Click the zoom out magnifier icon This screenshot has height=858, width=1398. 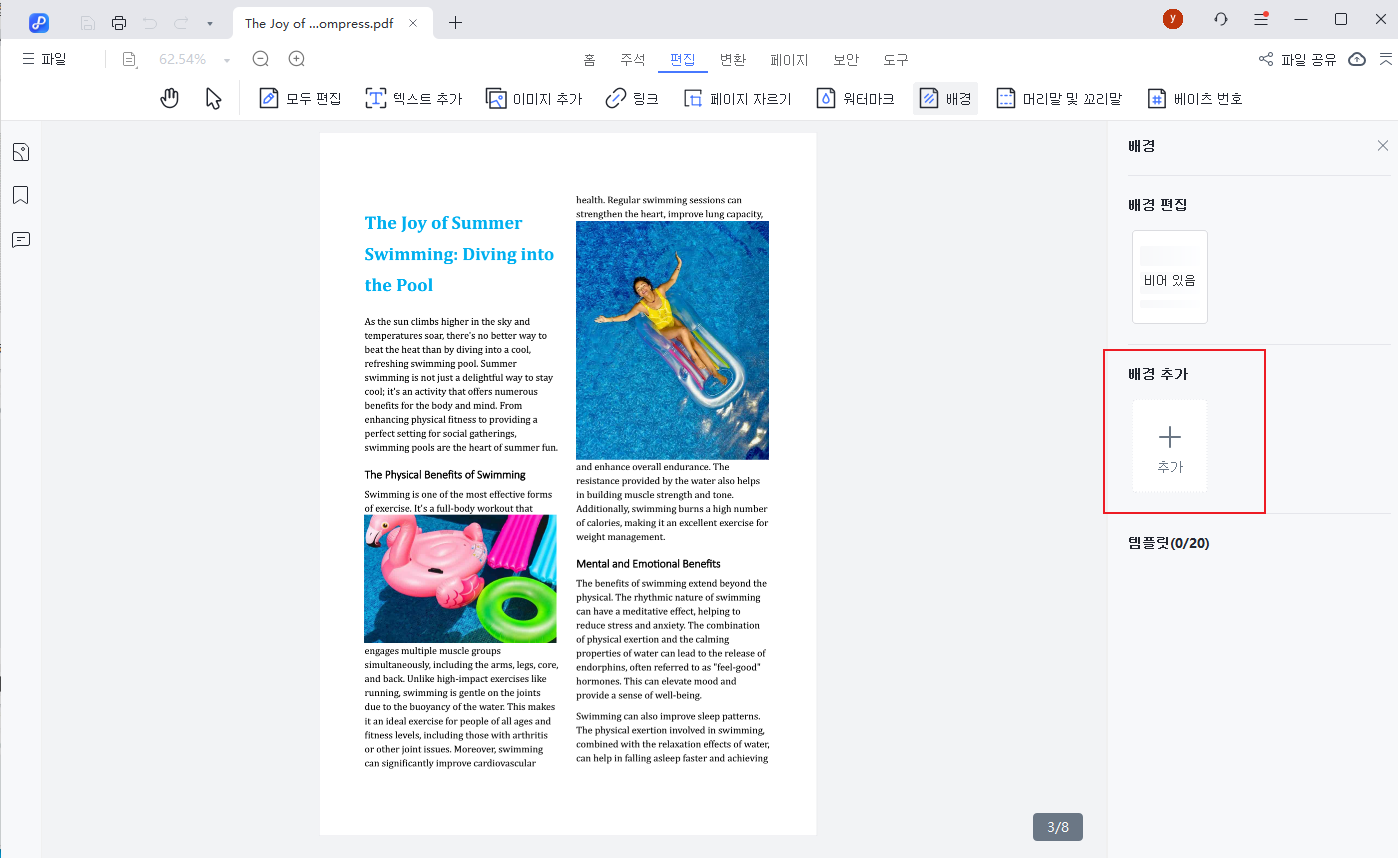(261, 59)
